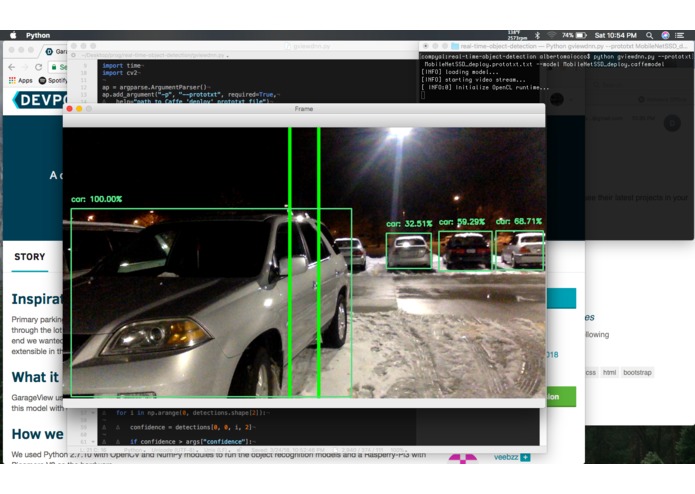
Task: Minimize the Frame window
Action: 79,109
